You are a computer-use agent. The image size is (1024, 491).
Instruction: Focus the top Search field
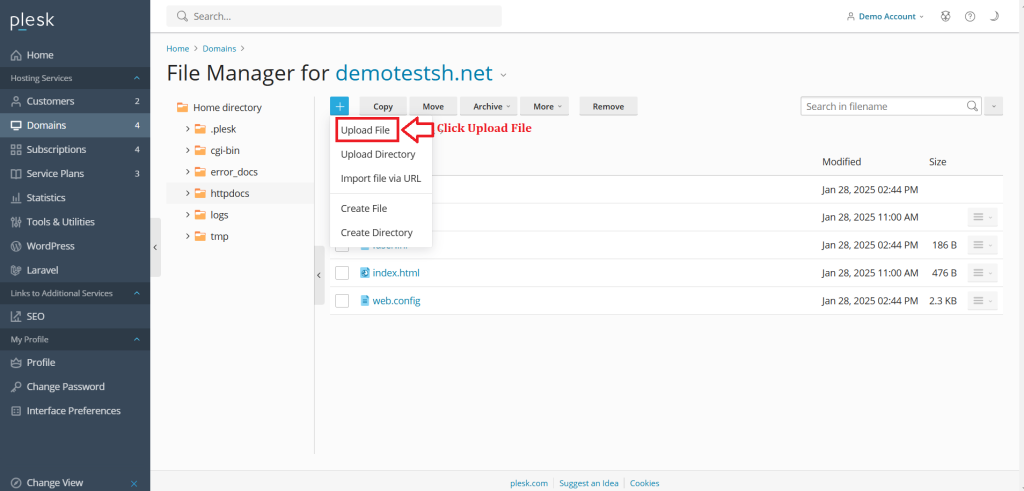[334, 16]
